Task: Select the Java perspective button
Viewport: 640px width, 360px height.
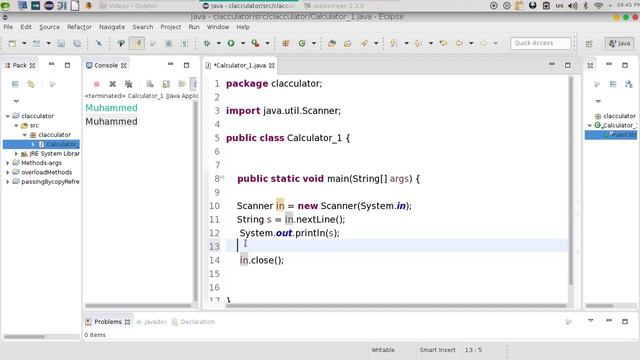Action: (x=620, y=43)
